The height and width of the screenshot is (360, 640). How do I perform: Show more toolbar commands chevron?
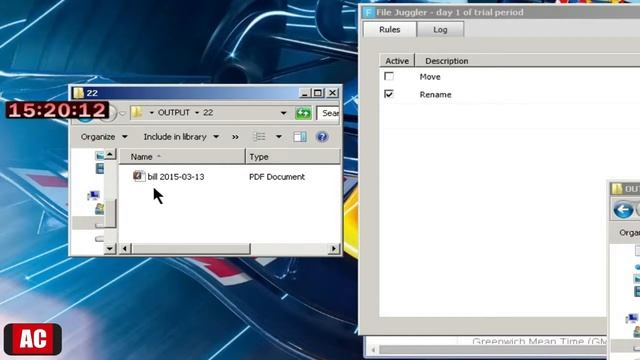pos(235,137)
